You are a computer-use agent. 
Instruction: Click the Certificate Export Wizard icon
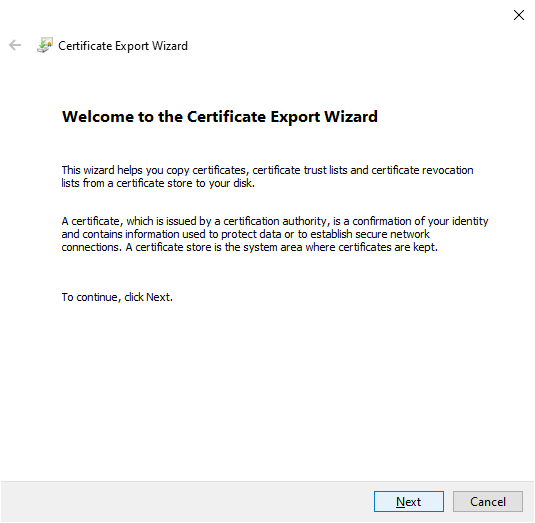[x=45, y=45]
